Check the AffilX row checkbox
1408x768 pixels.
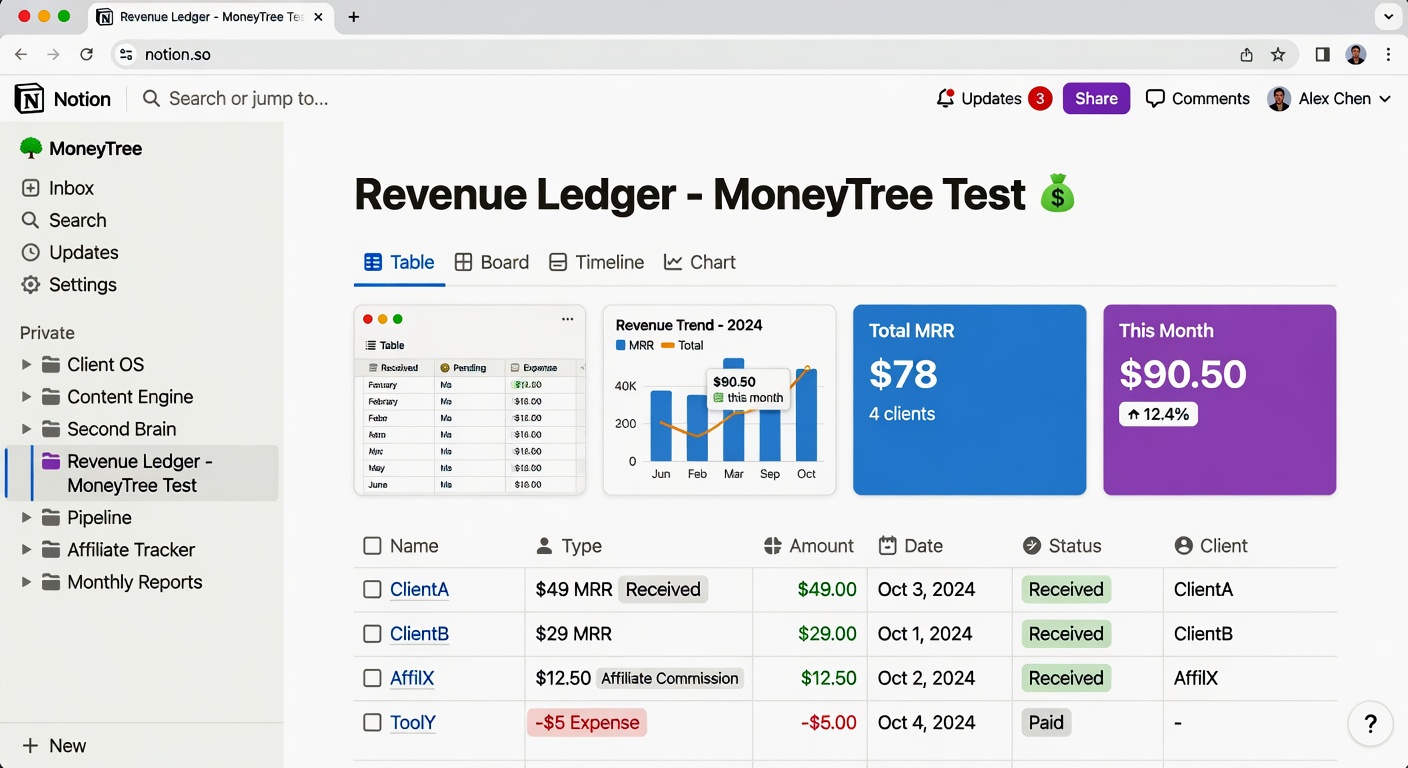[372, 678]
